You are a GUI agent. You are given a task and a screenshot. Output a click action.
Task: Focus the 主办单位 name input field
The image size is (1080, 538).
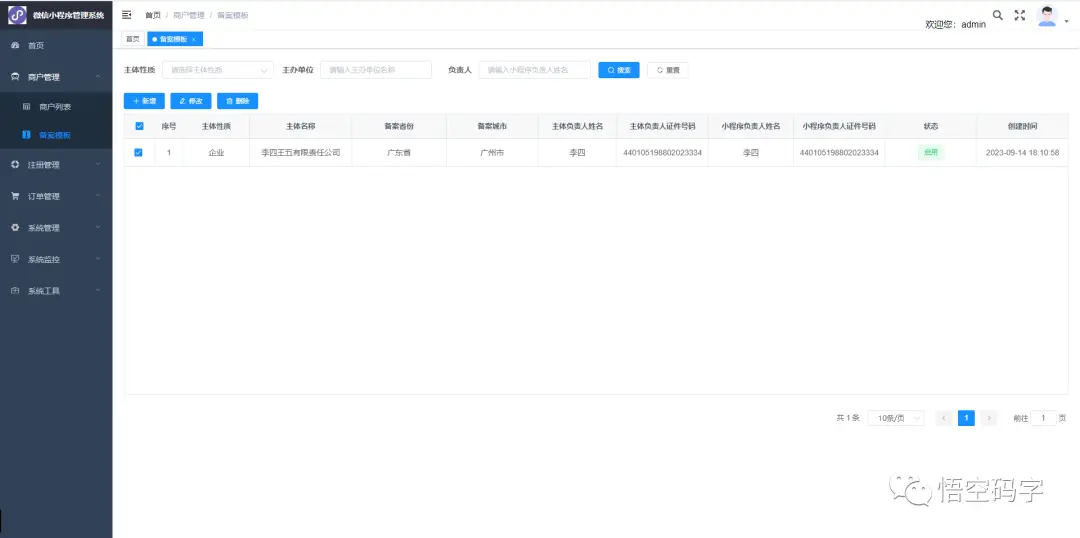tap(376, 70)
